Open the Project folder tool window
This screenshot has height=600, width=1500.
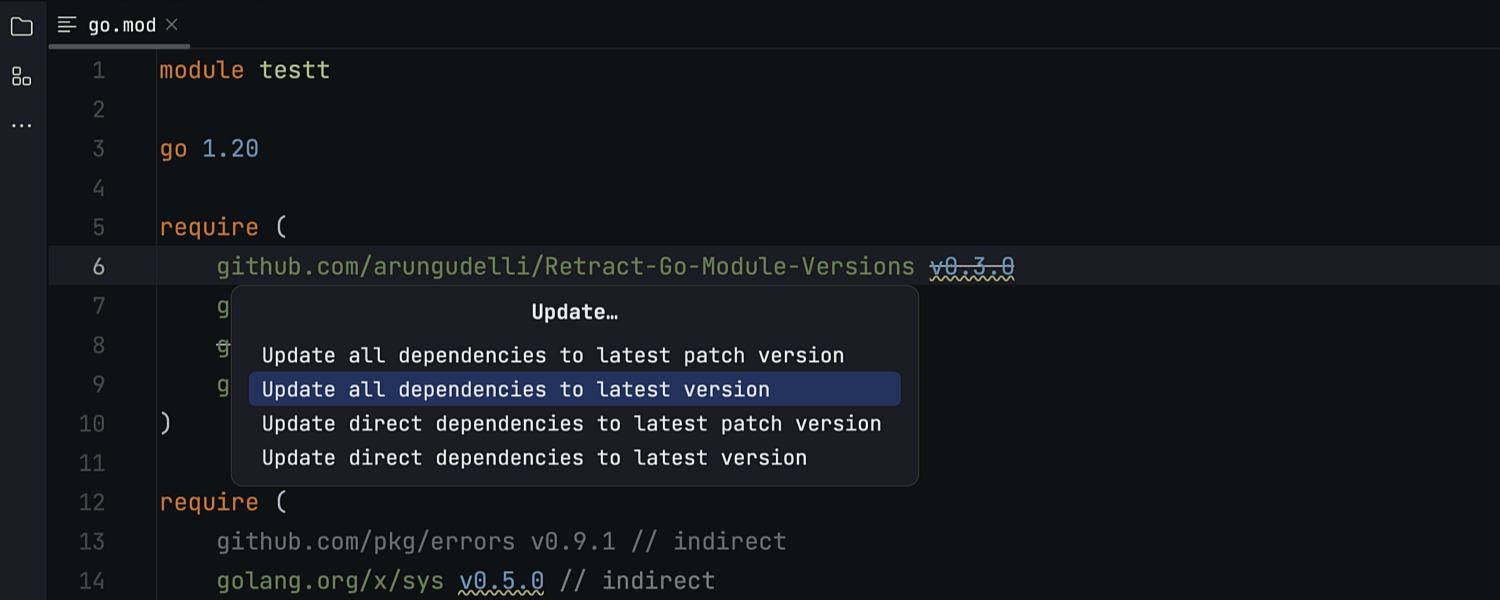(x=21, y=27)
